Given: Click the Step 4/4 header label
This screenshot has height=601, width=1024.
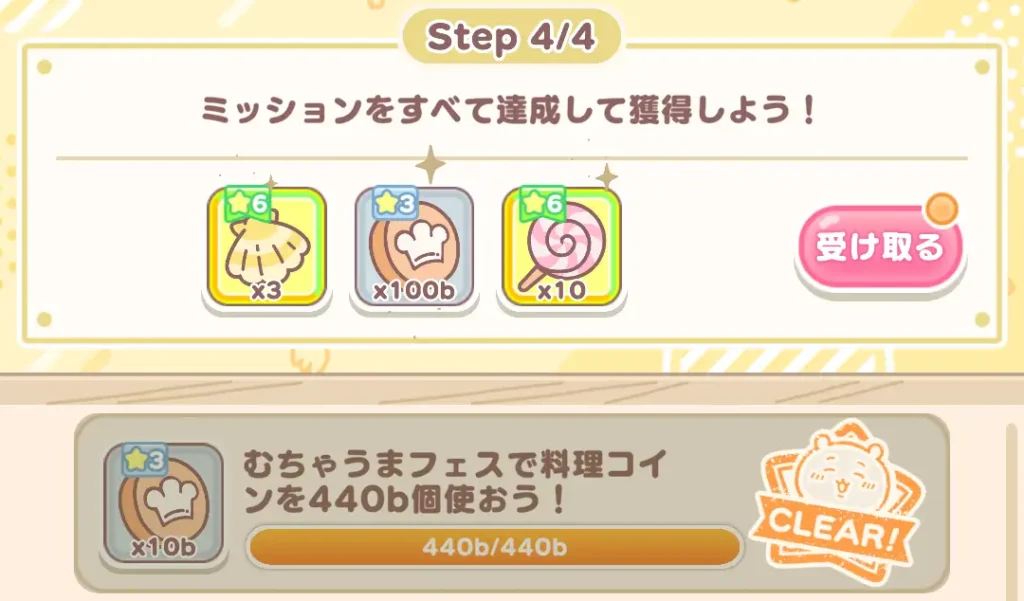Looking at the screenshot, I should point(511,37).
